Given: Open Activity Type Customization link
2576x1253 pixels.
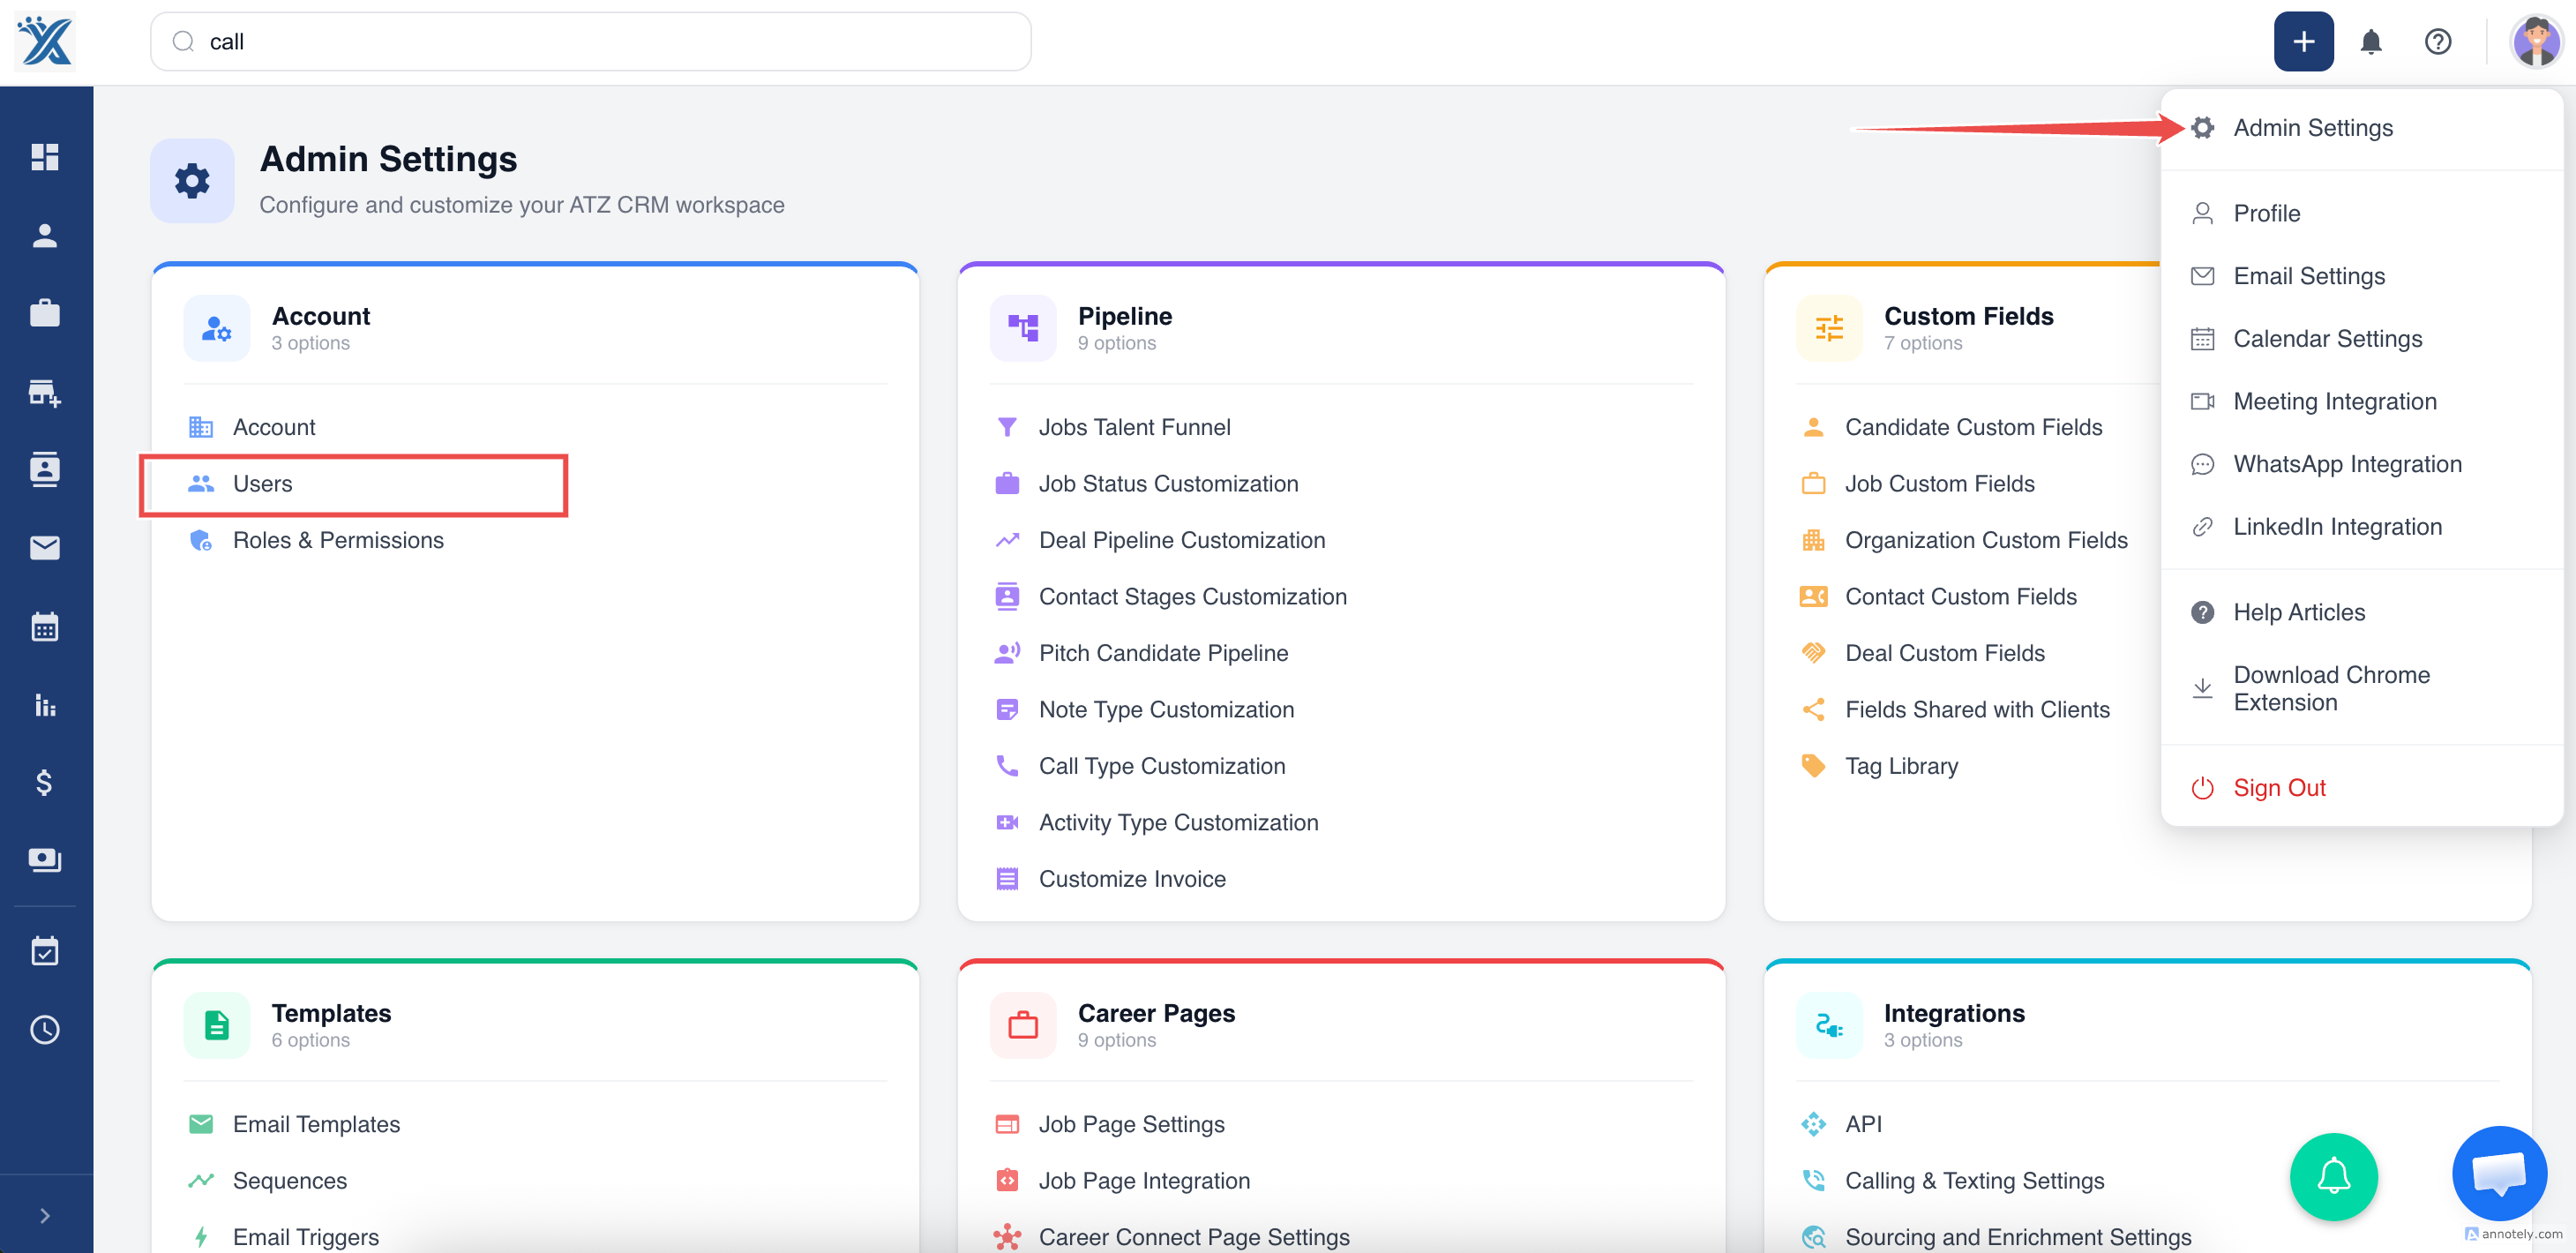Looking at the screenshot, I should click(x=1178, y=823).
